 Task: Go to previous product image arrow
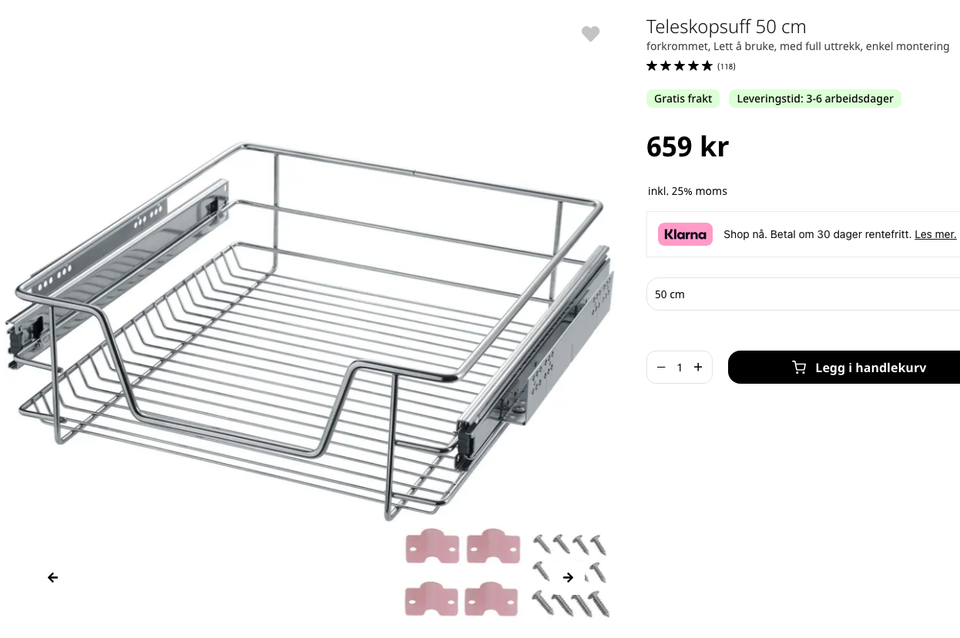tap(53, 577)
